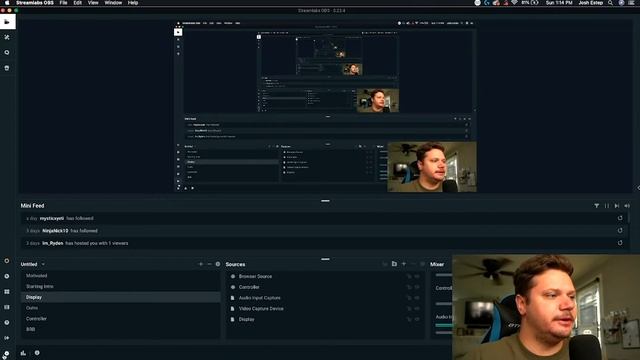The width and height of the screenshot is (640, 360).
Task: Open the Josh Estep user menu
Action: [591, 3]
